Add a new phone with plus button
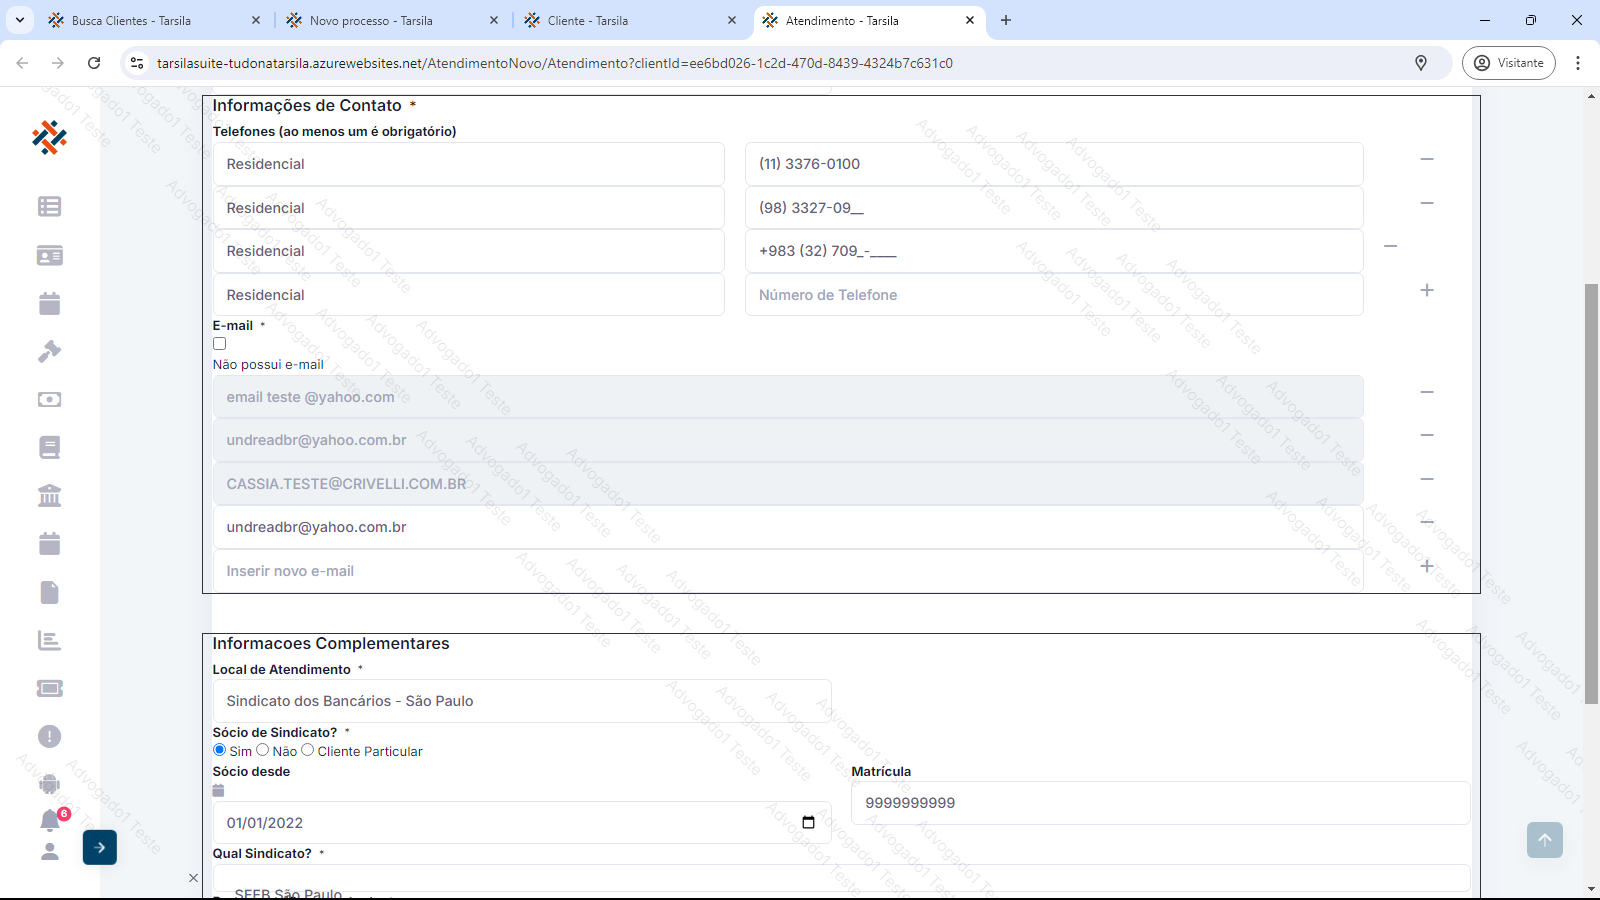The image size is (1600, 900). pos(1427,290)
